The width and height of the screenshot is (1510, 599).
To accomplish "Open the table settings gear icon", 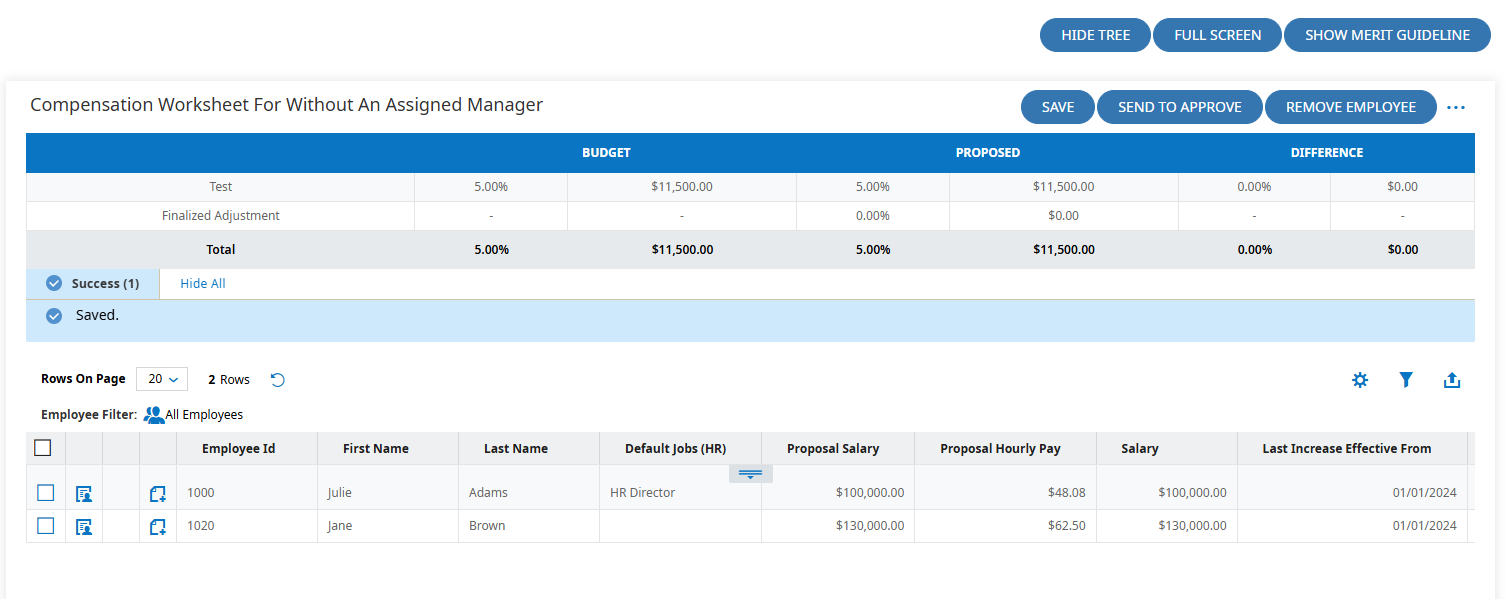I will 1360,380.
